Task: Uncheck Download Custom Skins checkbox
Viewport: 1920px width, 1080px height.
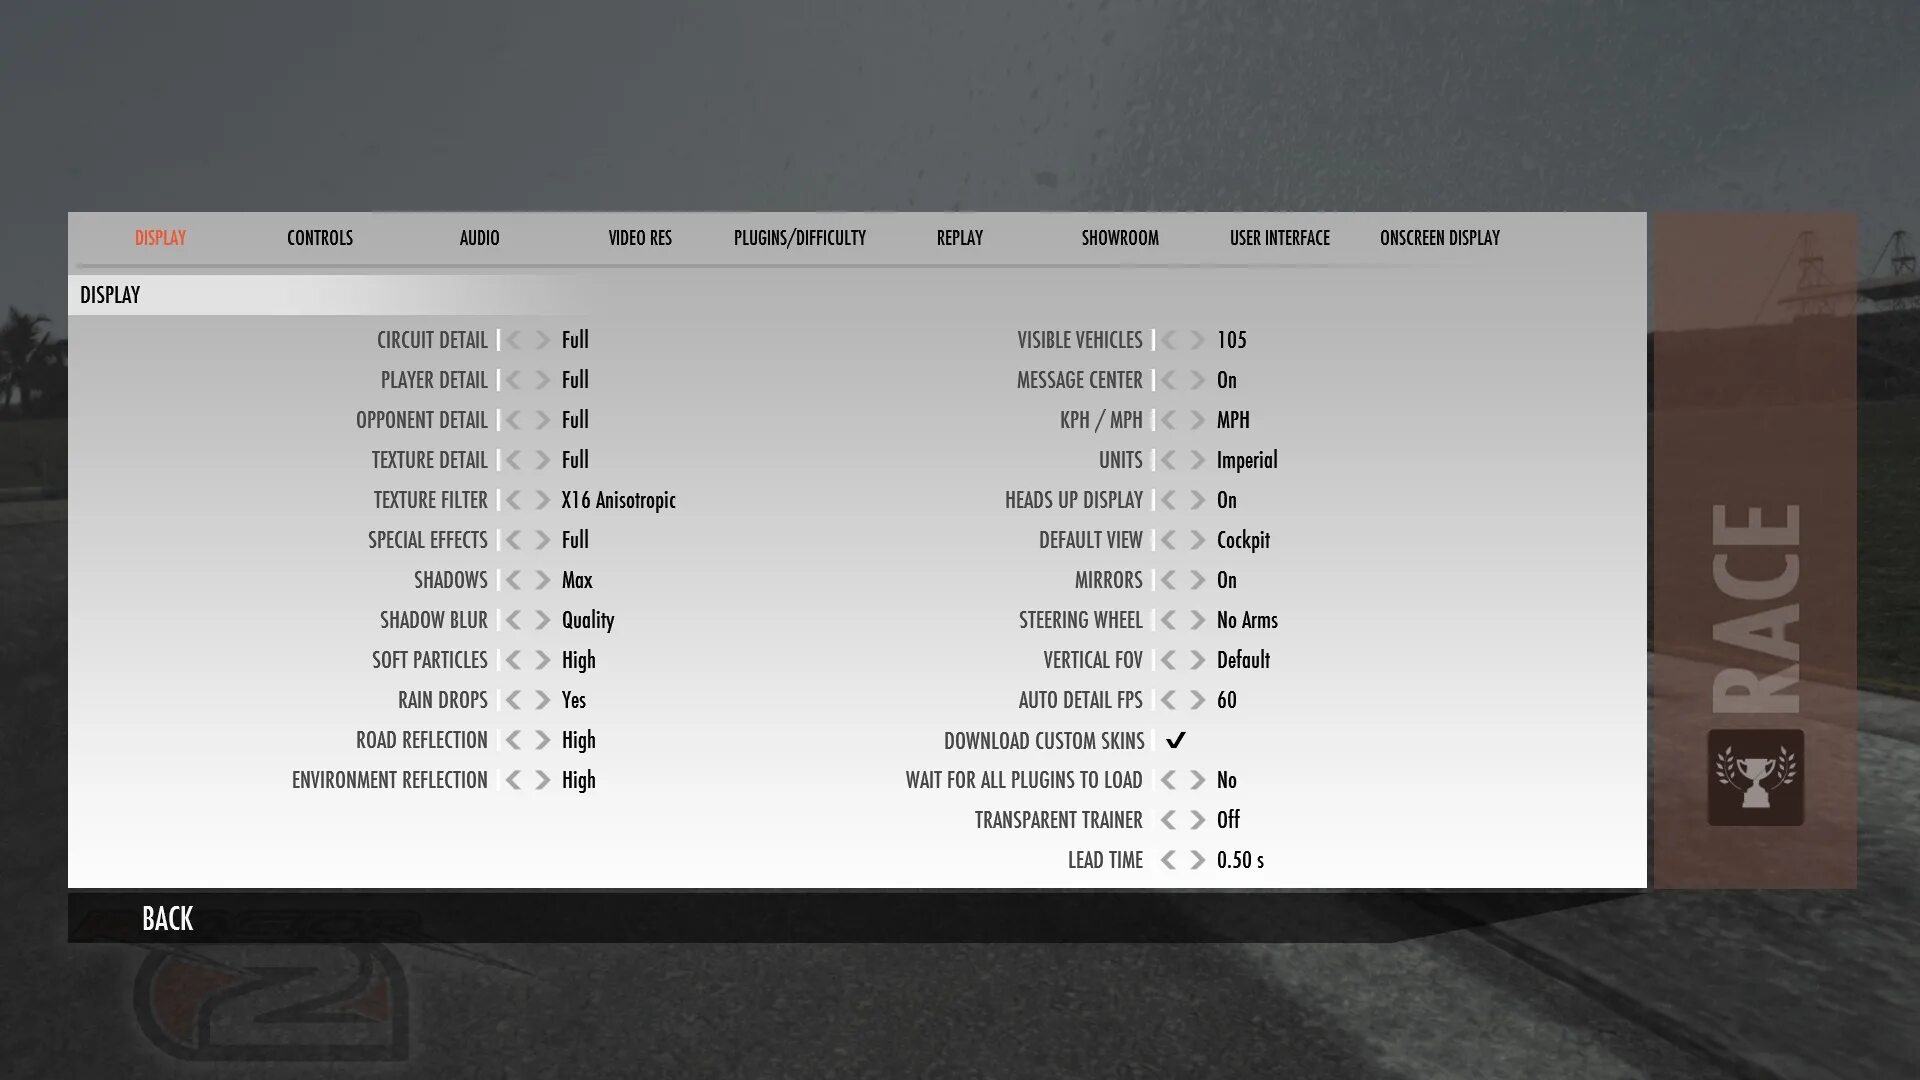Action: (x=1176, y=740)
